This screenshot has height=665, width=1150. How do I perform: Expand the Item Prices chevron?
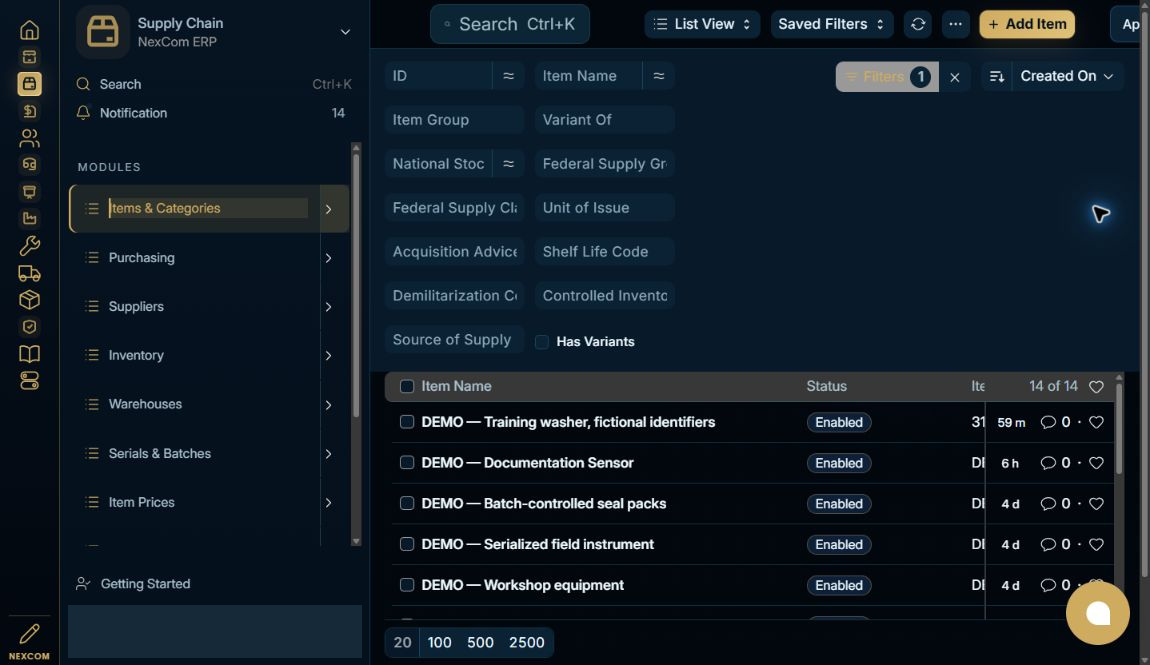coord(329,503)
